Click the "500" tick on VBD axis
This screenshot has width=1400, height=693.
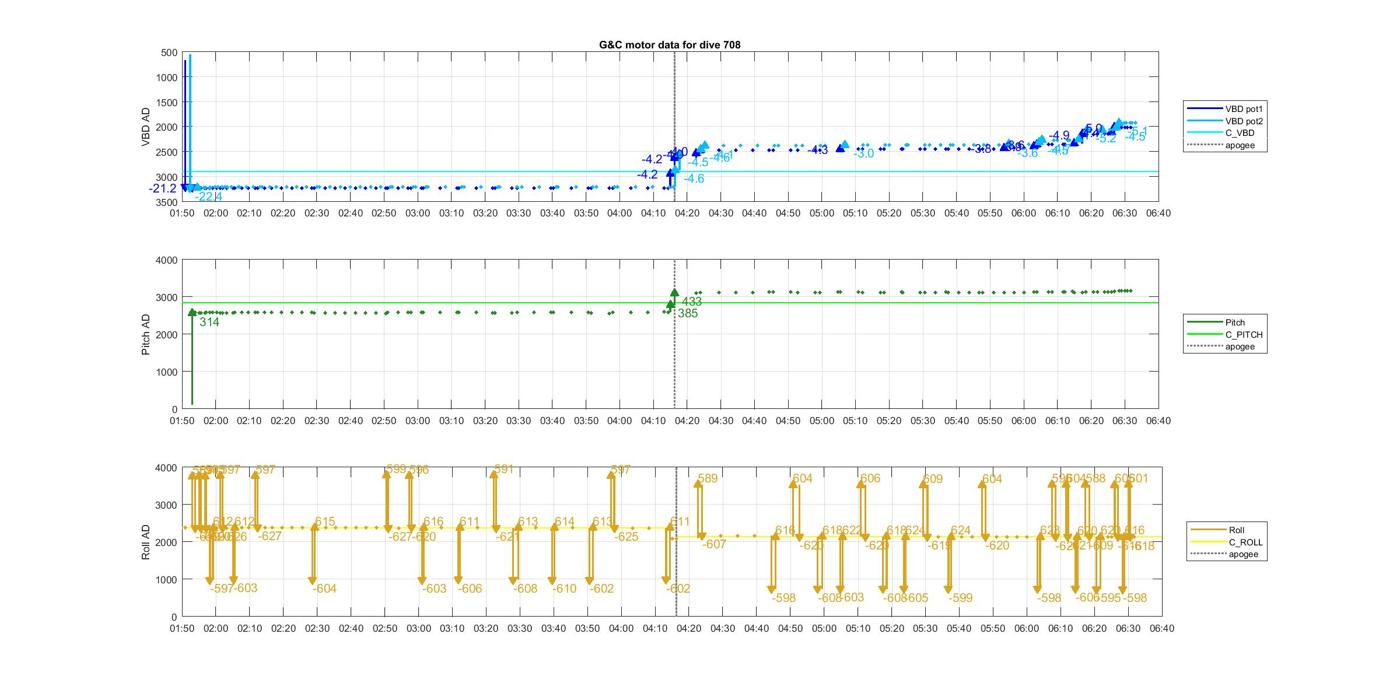(x=168, y=53)
